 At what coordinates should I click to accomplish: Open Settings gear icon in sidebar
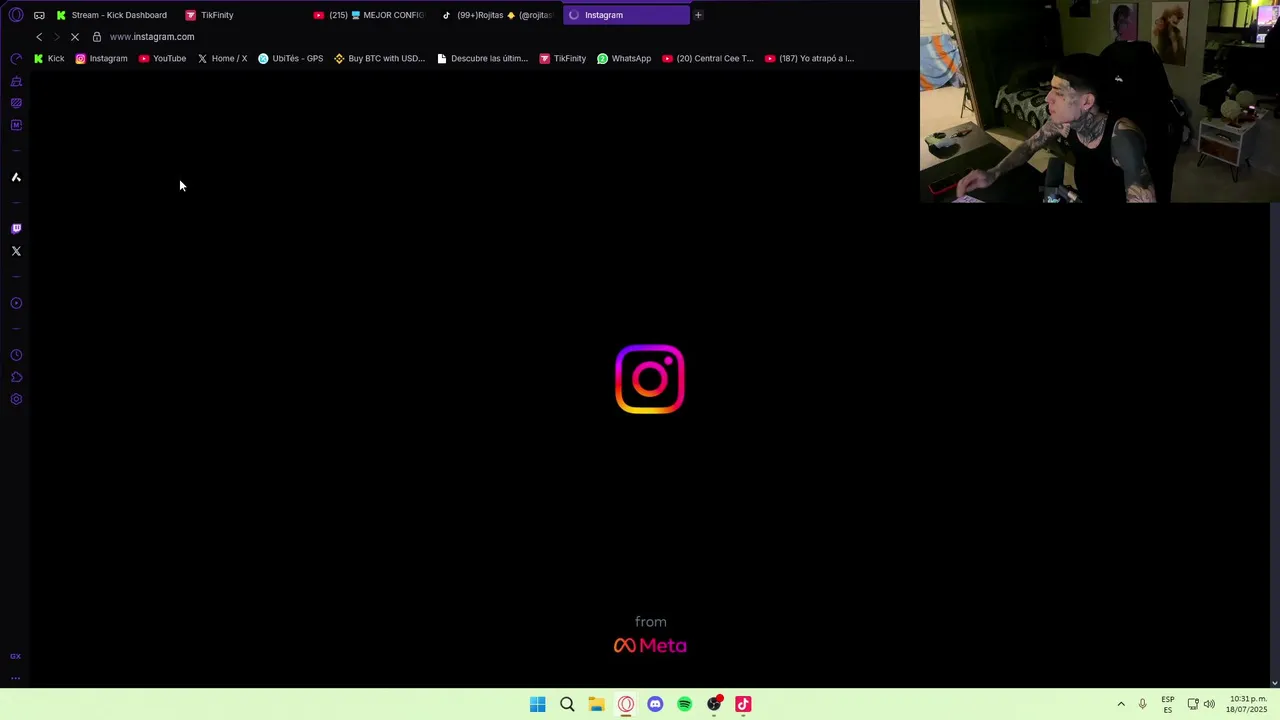coord(16,399)
